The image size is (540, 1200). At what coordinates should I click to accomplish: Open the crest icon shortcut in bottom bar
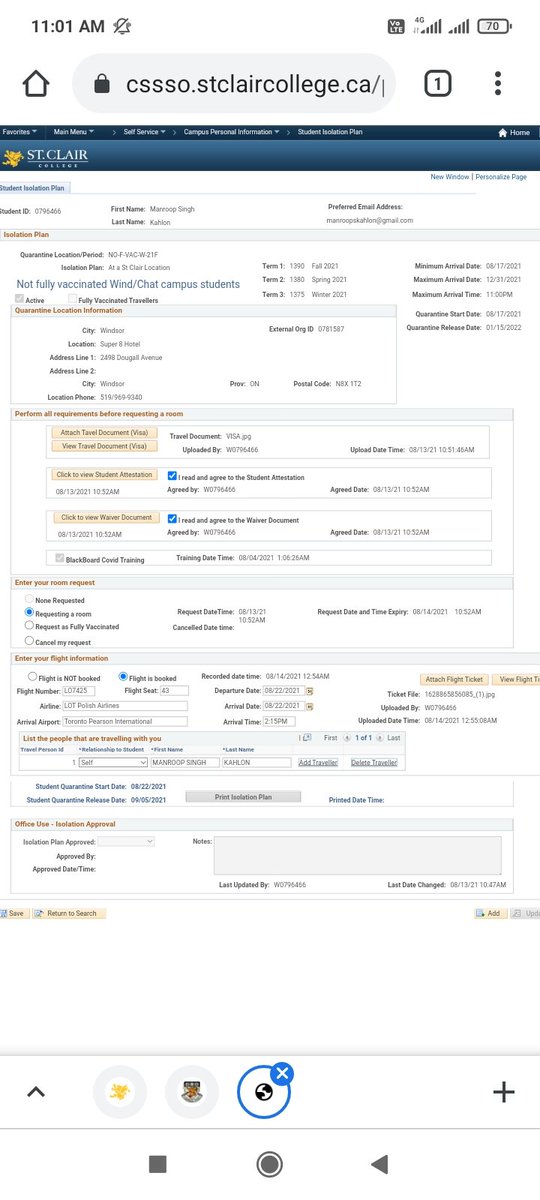(192, 1092)
